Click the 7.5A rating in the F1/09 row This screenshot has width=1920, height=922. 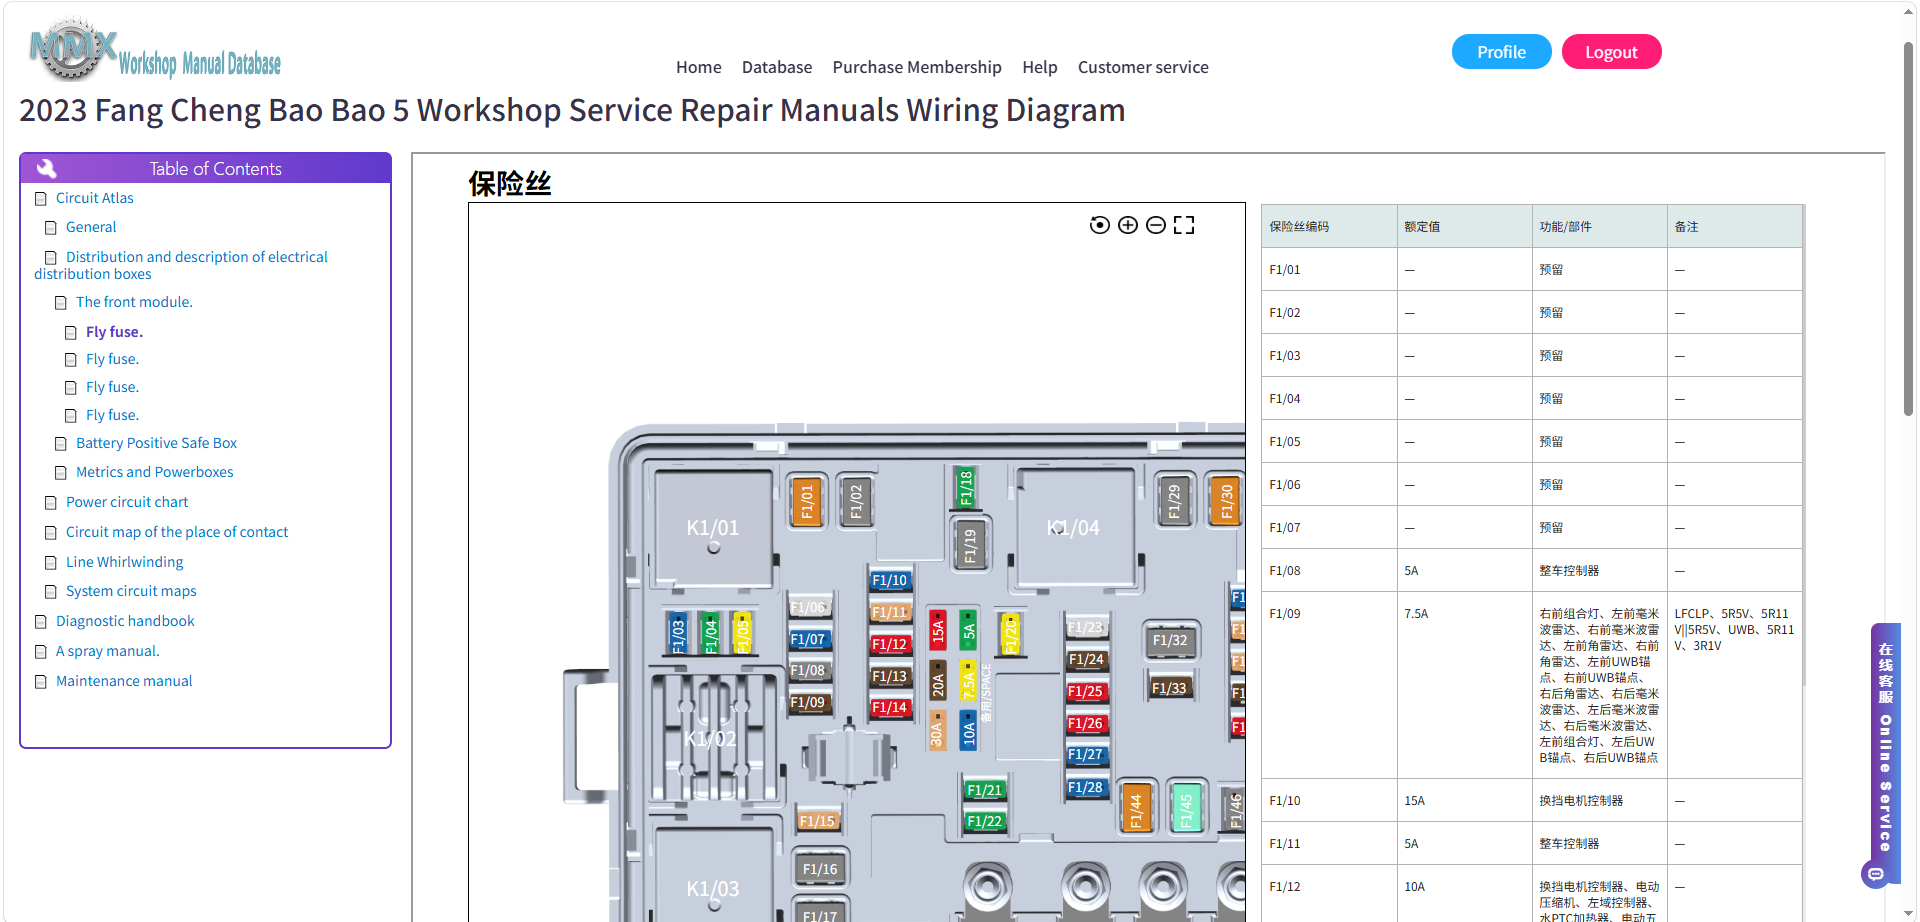[1416, 614]
